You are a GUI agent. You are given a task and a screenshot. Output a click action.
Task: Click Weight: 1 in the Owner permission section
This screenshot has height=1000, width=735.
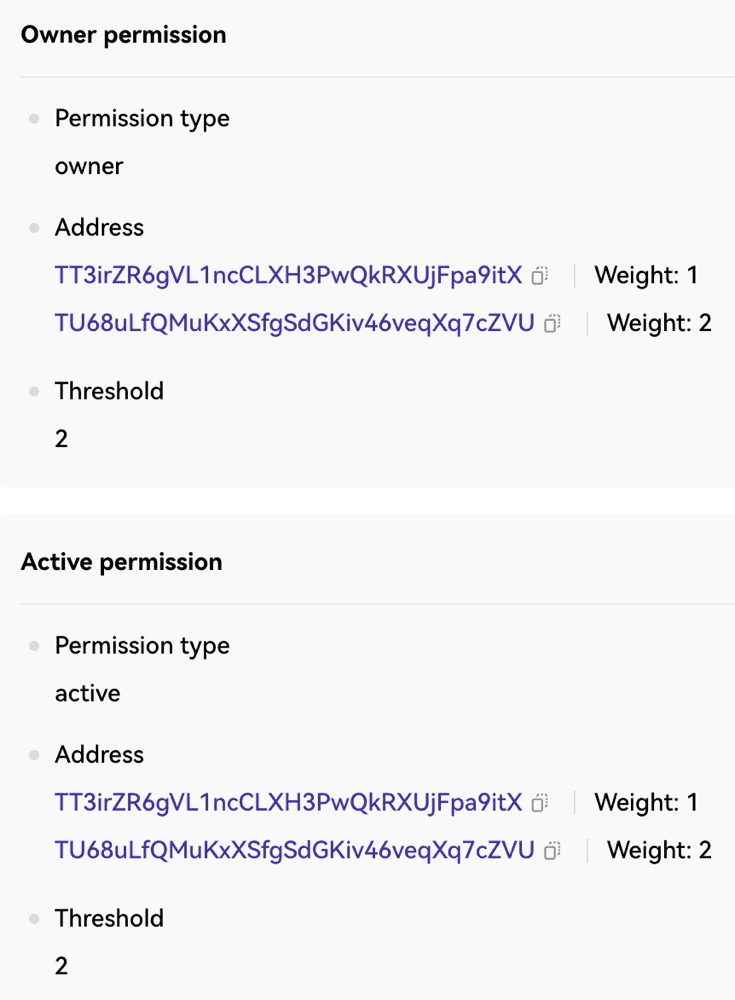646,276
